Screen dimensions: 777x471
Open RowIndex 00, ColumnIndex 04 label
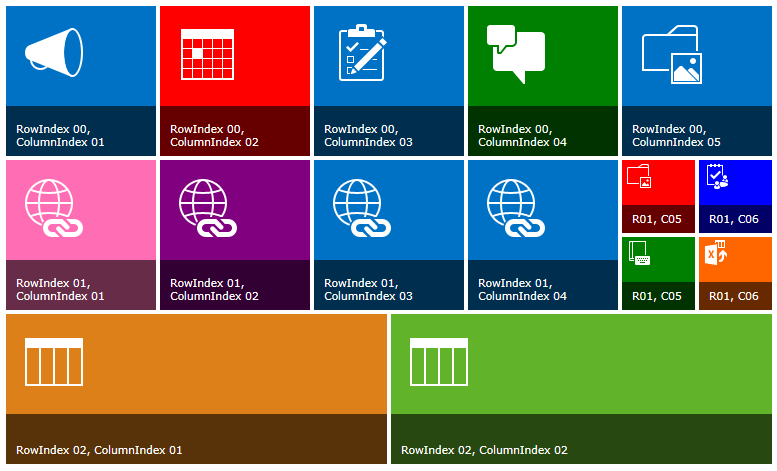522,135
